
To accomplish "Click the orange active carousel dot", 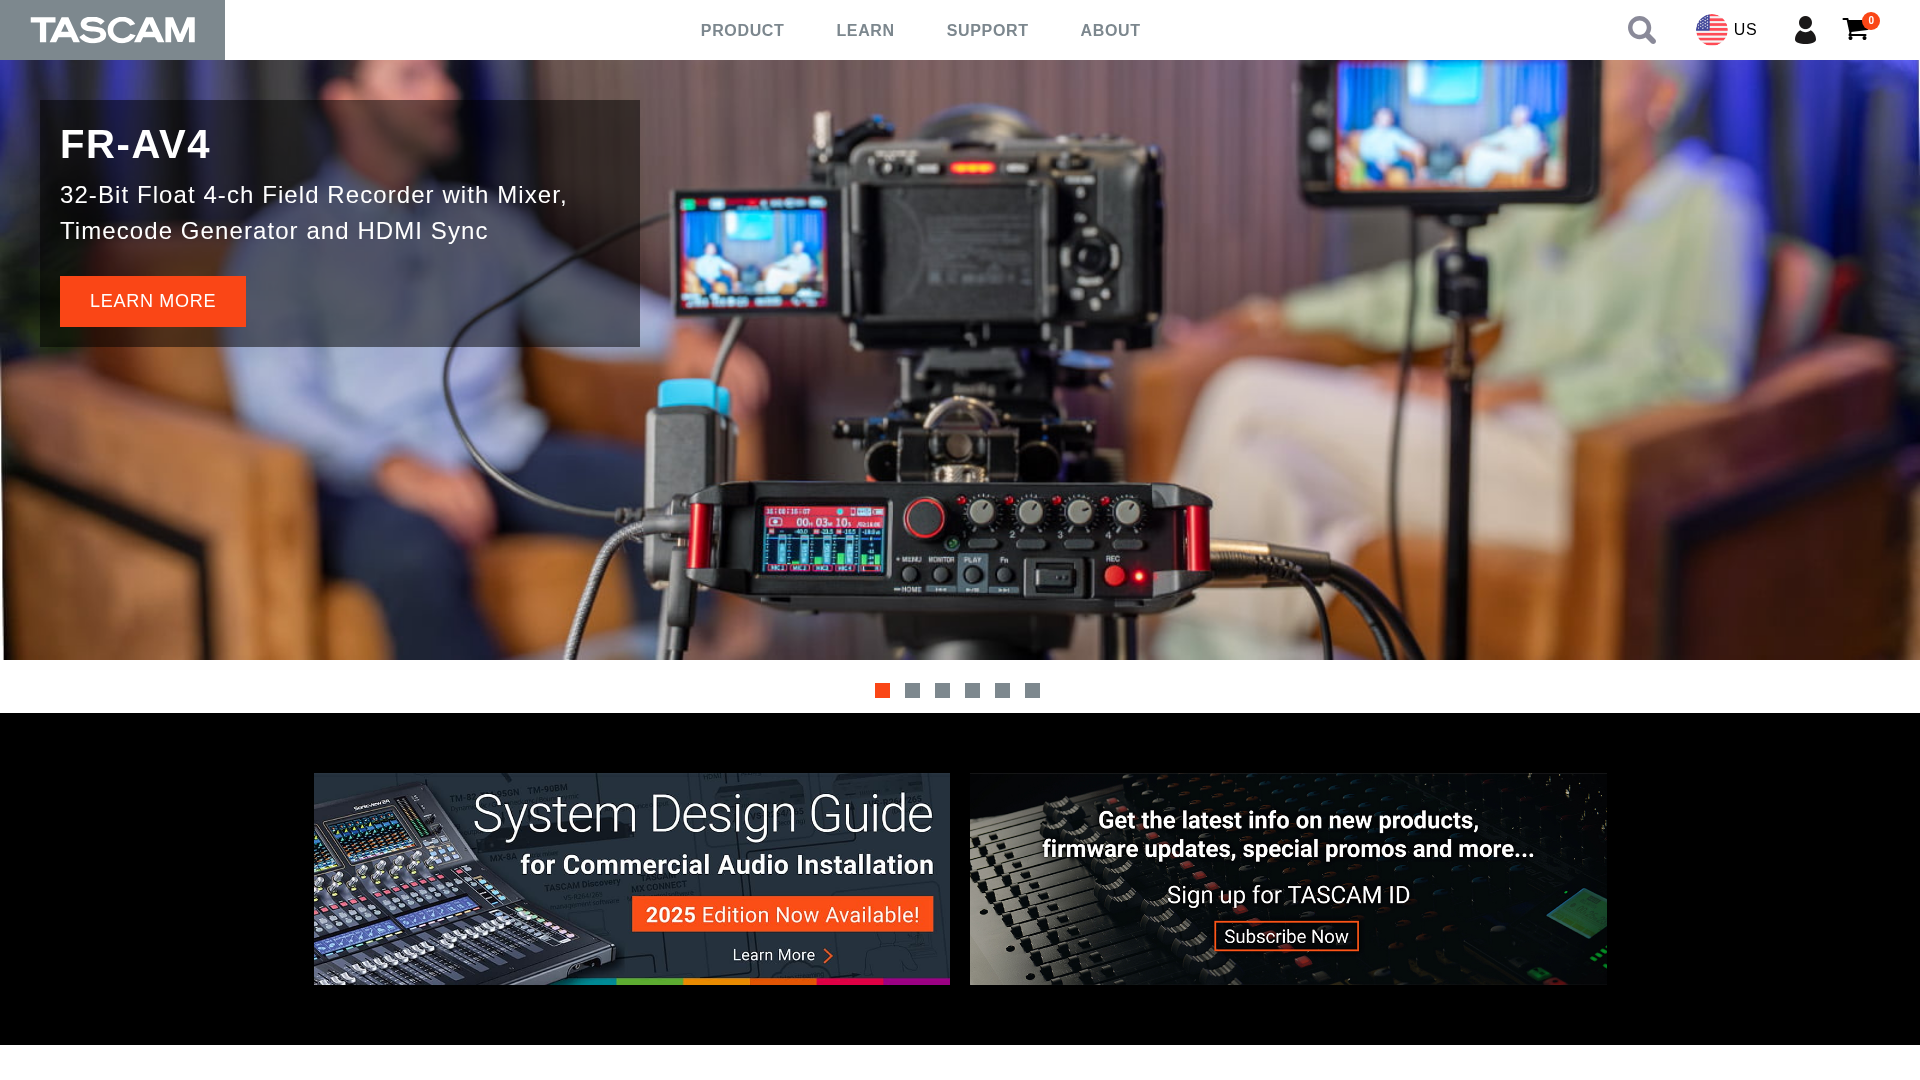I will pyautogui.click(x=882, y=690).
